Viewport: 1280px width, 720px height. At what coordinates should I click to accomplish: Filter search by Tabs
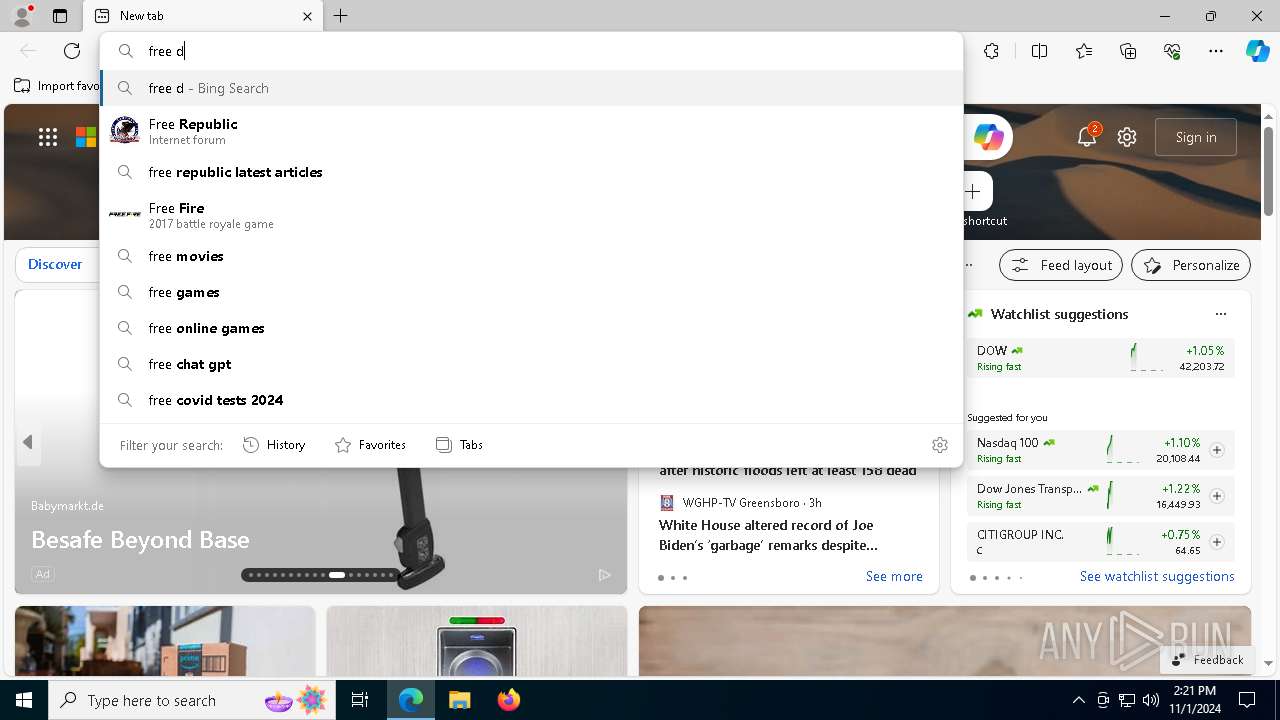pyautogui.click(x=459, y=445)
